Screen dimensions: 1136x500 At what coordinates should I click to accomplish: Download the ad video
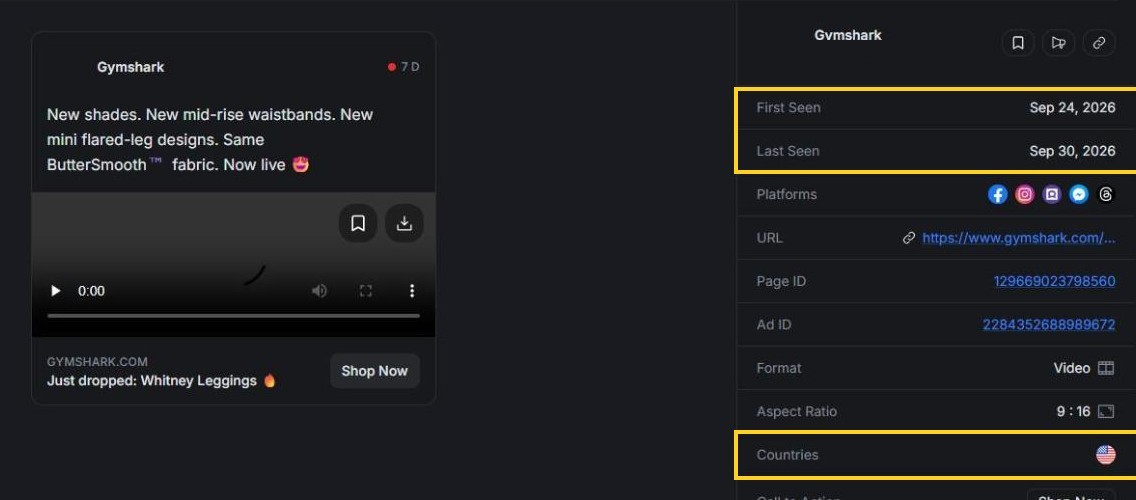404,223
